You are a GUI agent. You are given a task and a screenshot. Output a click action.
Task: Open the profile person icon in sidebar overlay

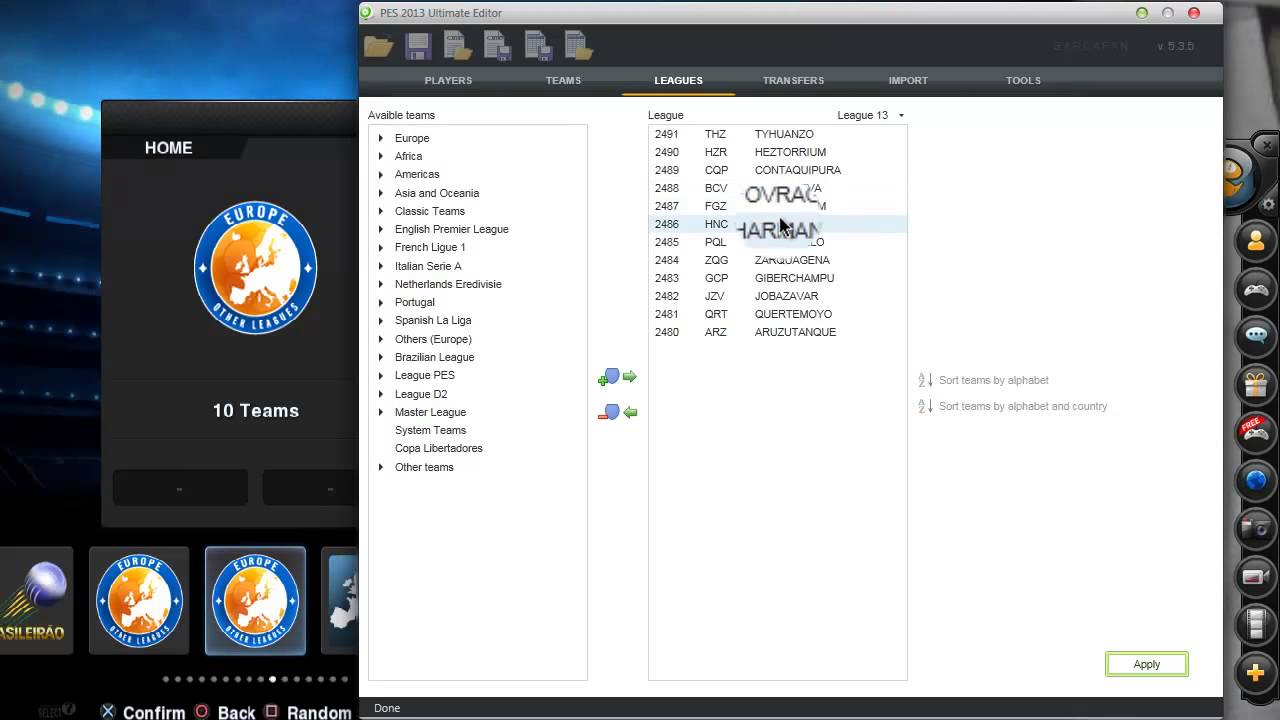1256,241
